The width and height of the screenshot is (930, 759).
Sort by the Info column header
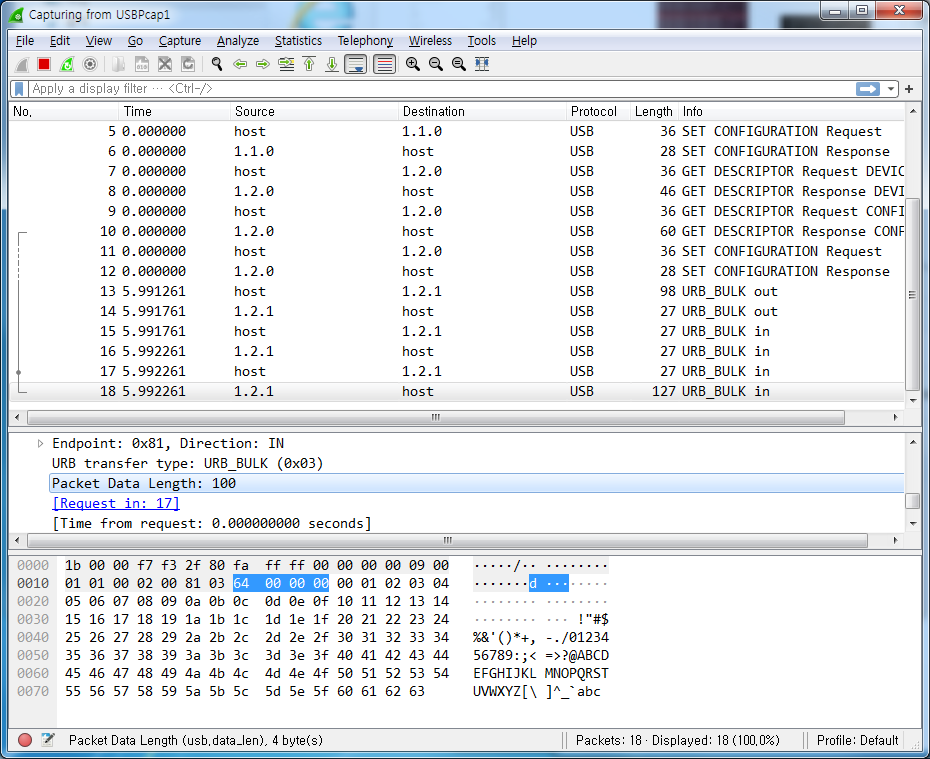pos(791,111)
